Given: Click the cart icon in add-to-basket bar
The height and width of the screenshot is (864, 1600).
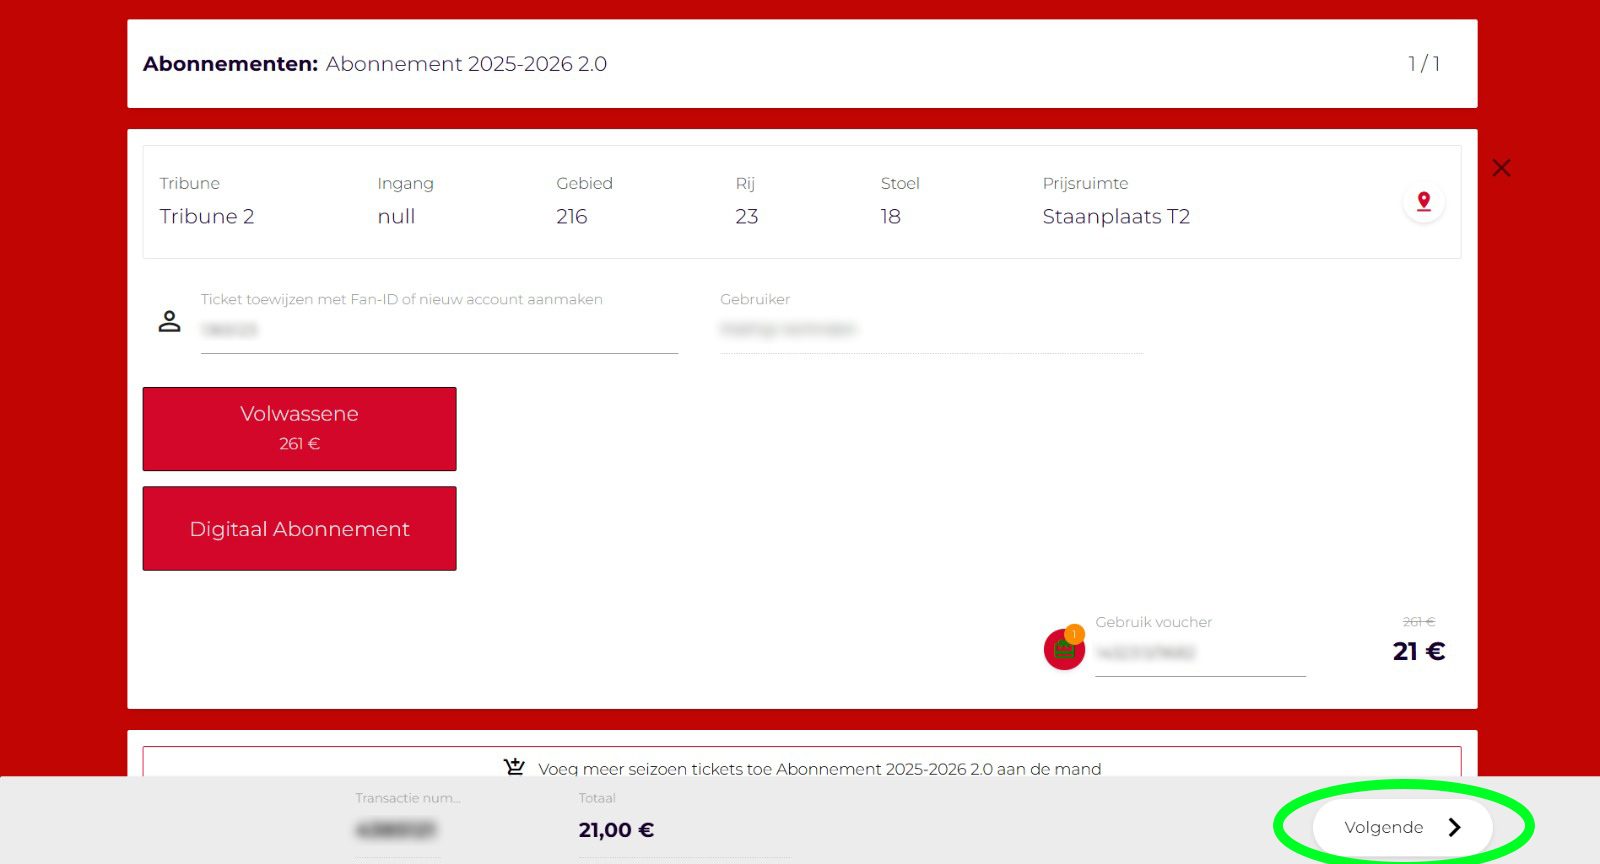Looking at the screenshot, I should pos(514,767).
